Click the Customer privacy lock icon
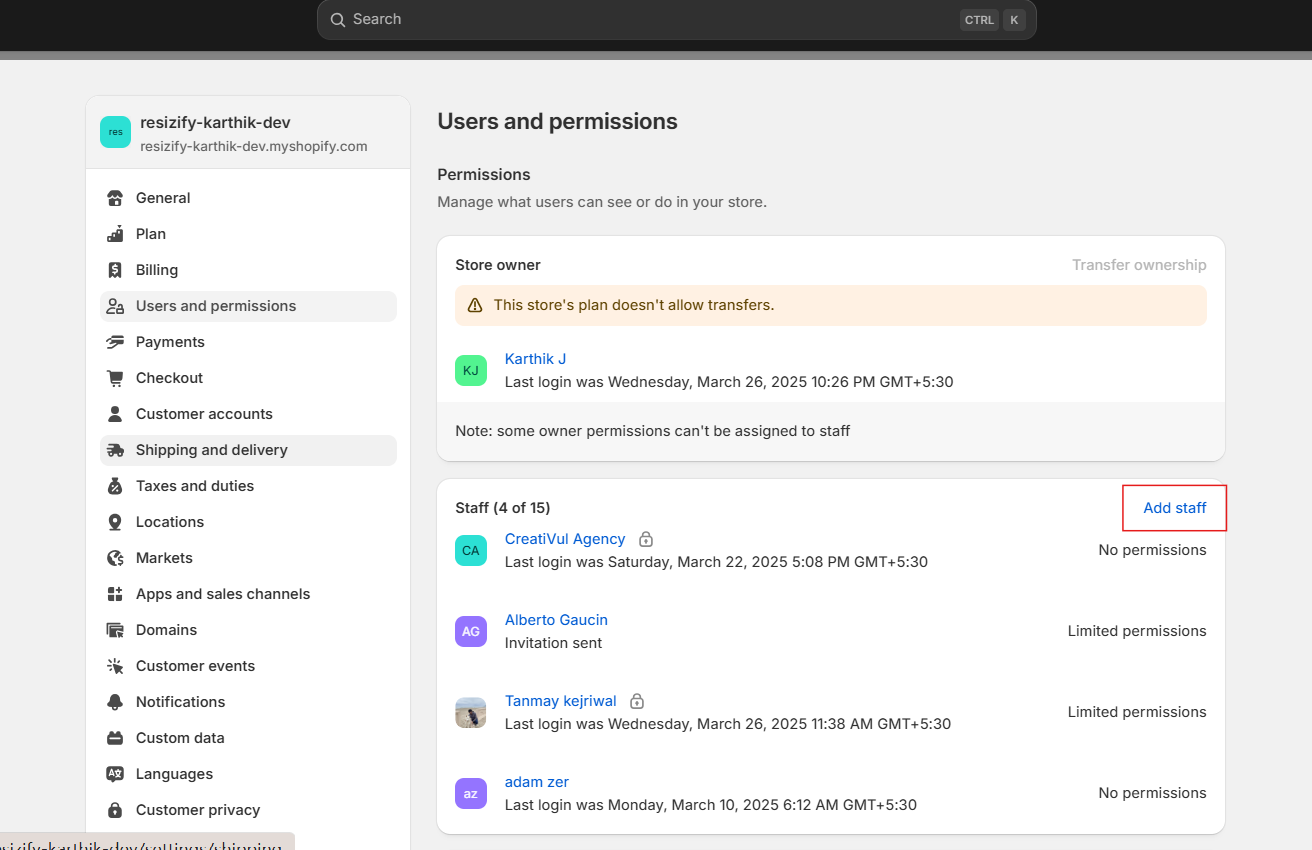The height and width of the screenshot is (850, 1312). [x=115, y=810]
